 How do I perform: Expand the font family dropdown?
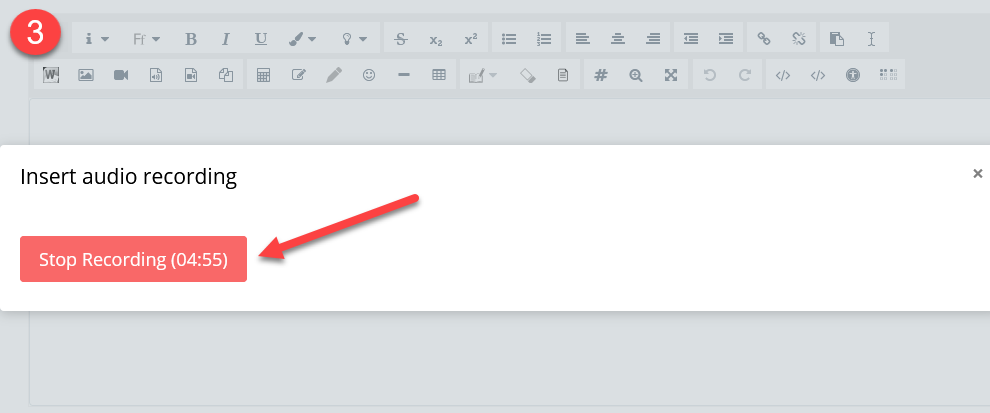(x=146, y=39)
